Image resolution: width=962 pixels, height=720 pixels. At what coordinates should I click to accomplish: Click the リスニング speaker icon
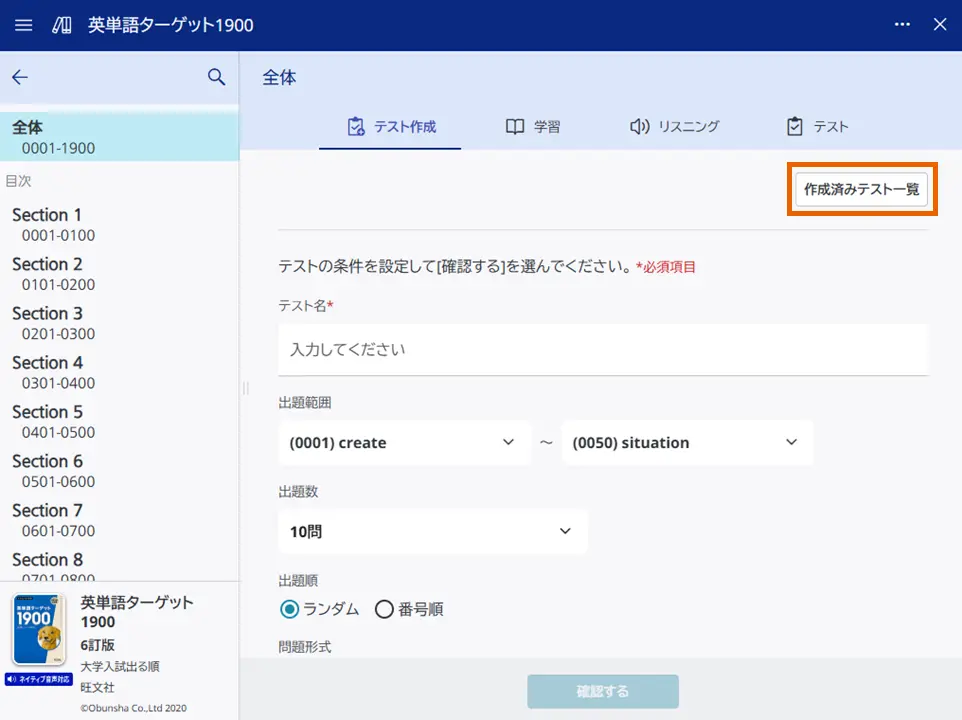(x=640, y=126)
